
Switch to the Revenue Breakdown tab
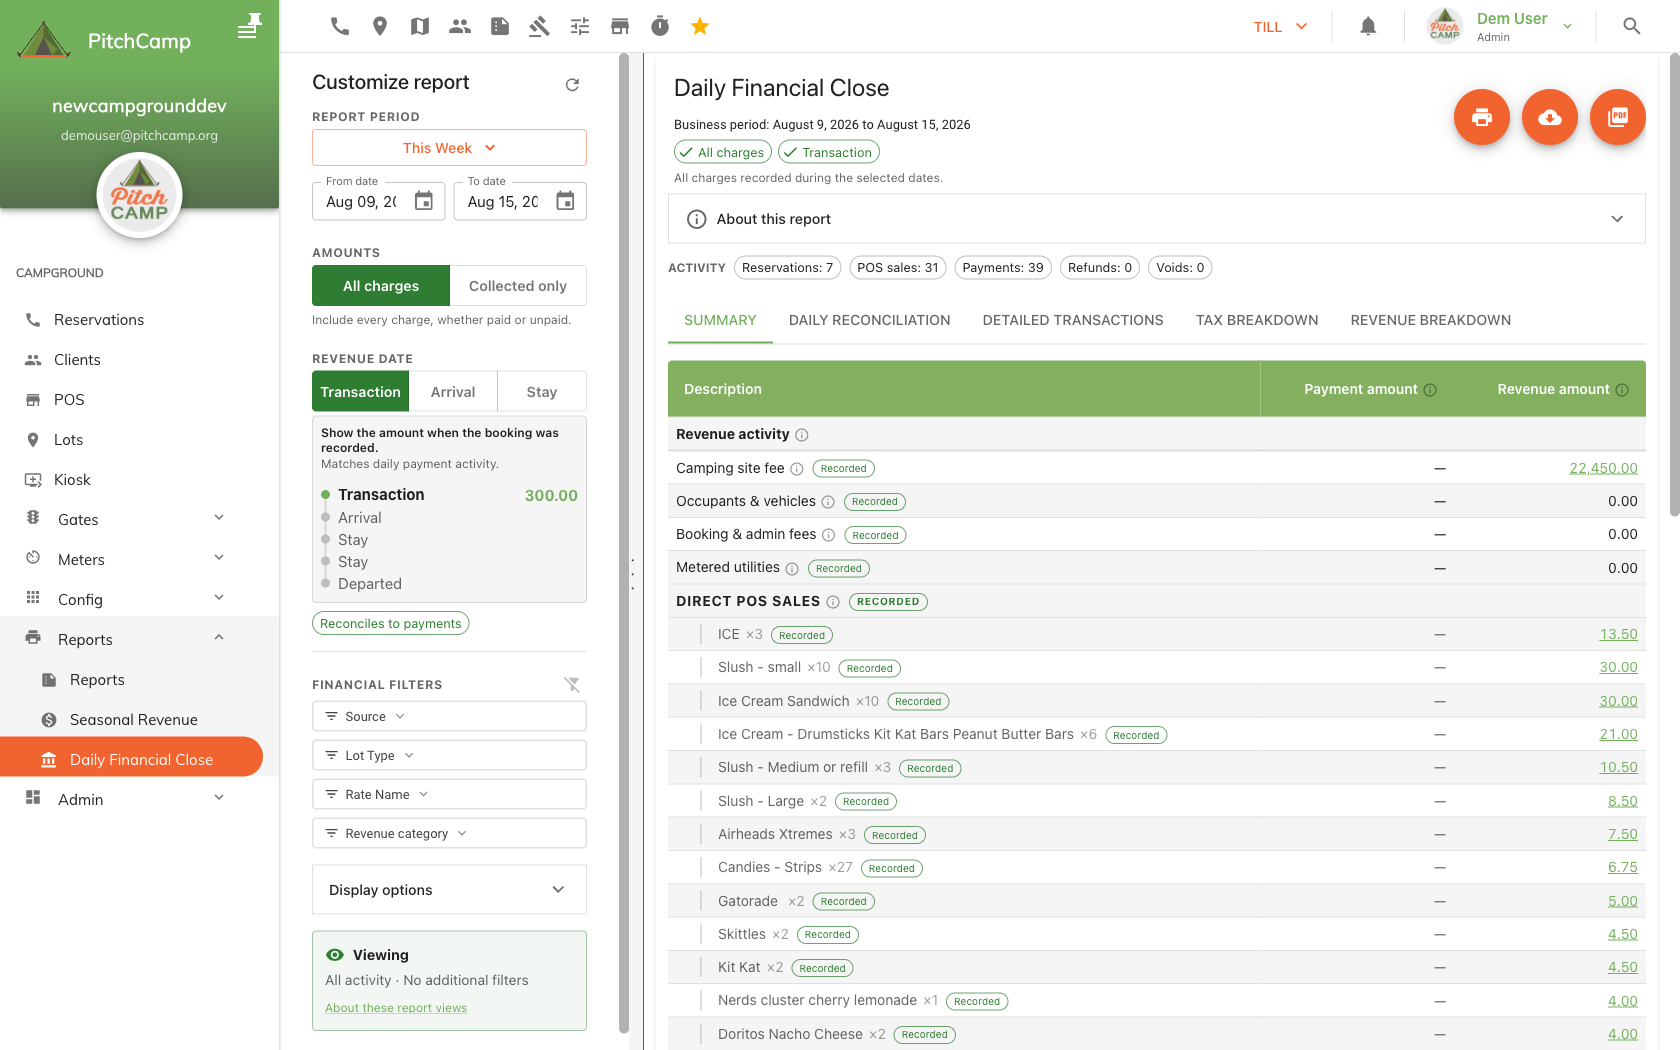click(1431, 320)
